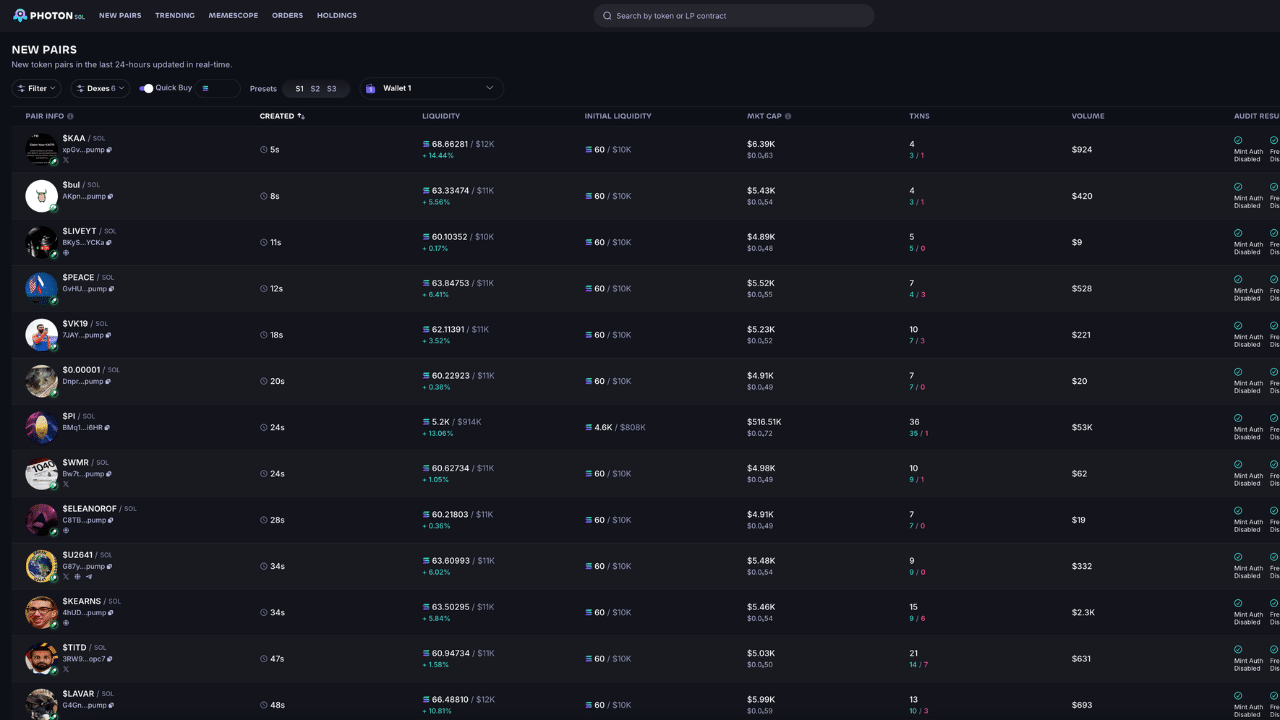
Task: Expand the Dexes dropdown
Action: tap(100, 89)
